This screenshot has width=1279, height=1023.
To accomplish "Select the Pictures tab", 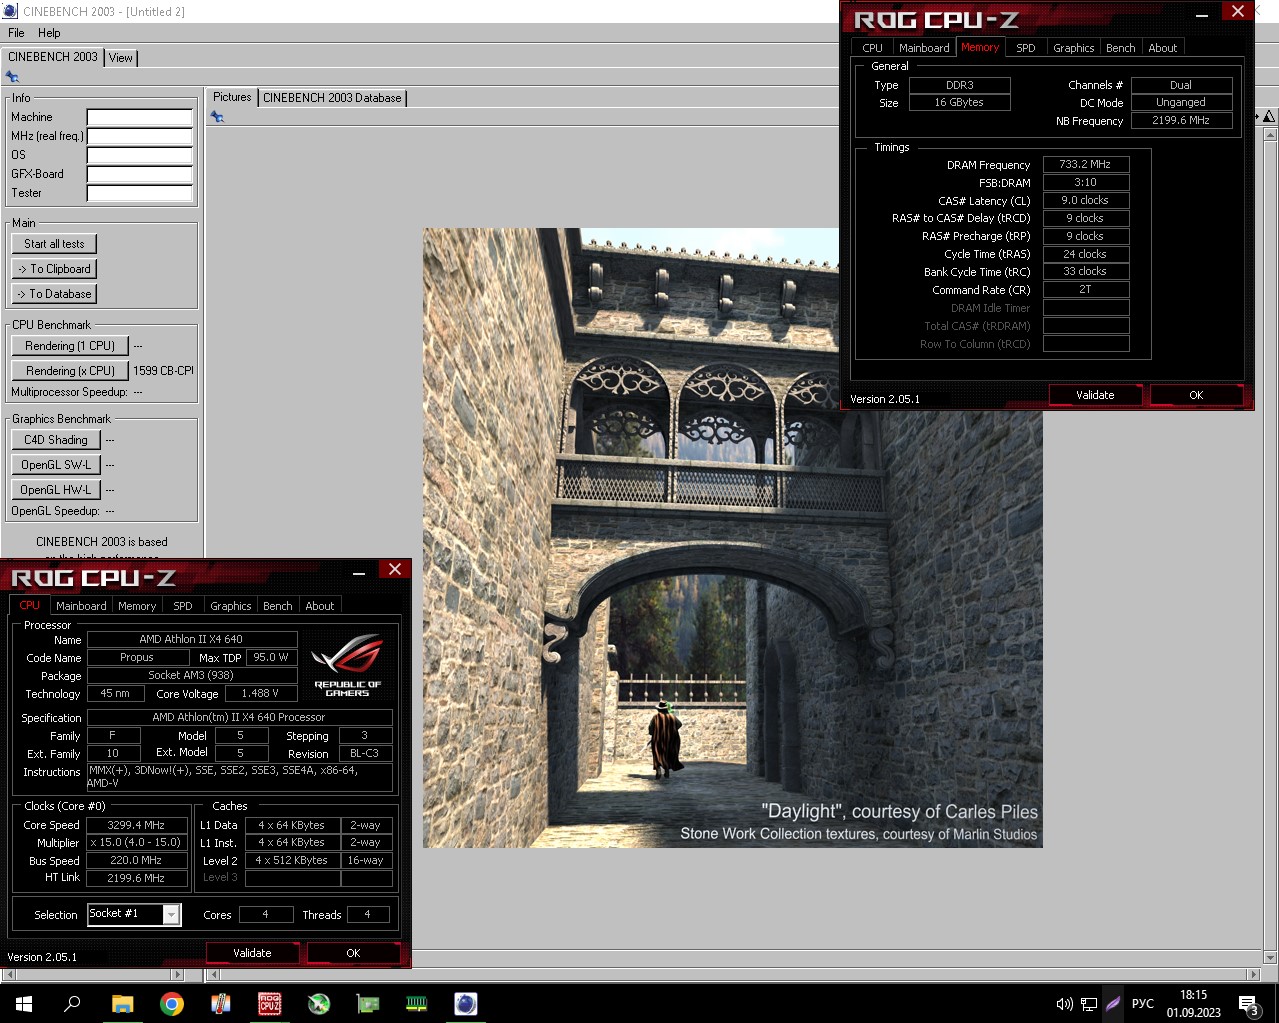I will point(232,97).
